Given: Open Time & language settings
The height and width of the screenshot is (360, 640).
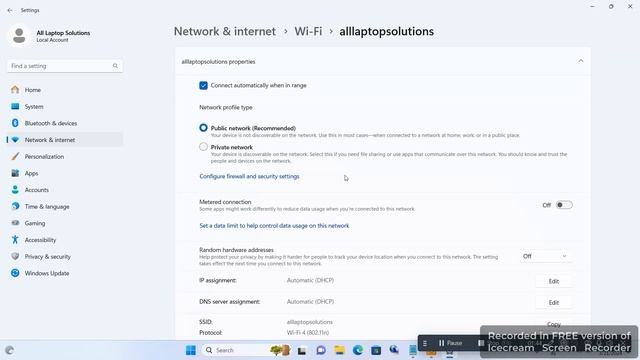Looking at the screenshot, I should (64, 207).
